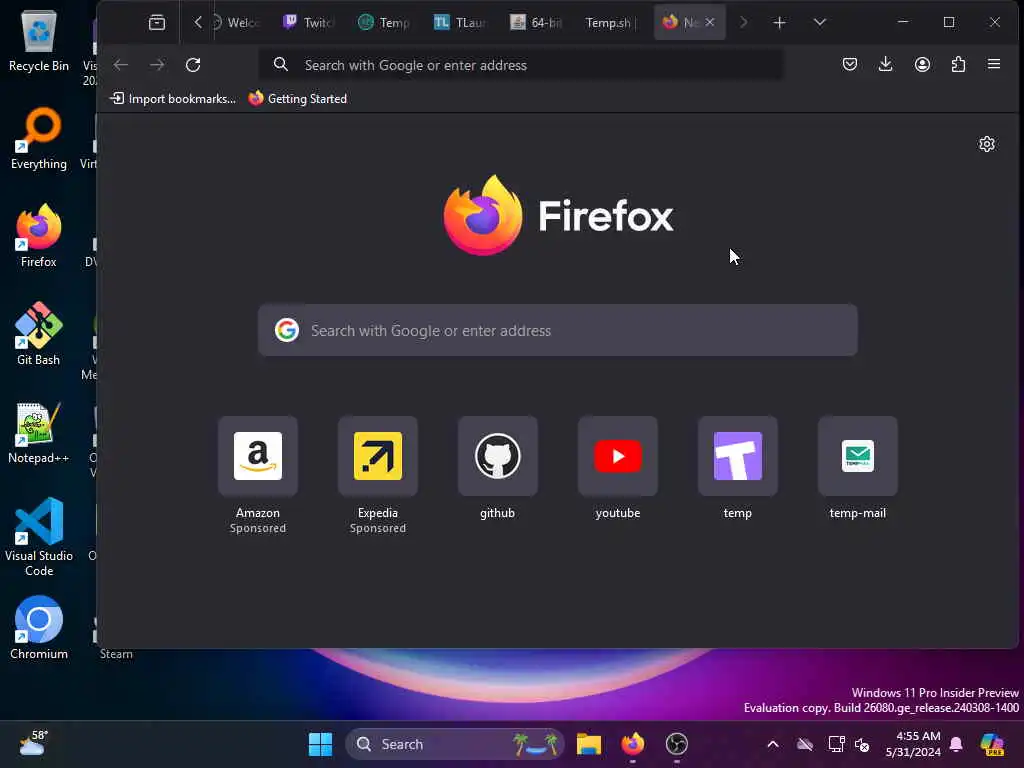Open the weather widget showing 58°
Screen dimensions: 1024x768
point(33,743)
